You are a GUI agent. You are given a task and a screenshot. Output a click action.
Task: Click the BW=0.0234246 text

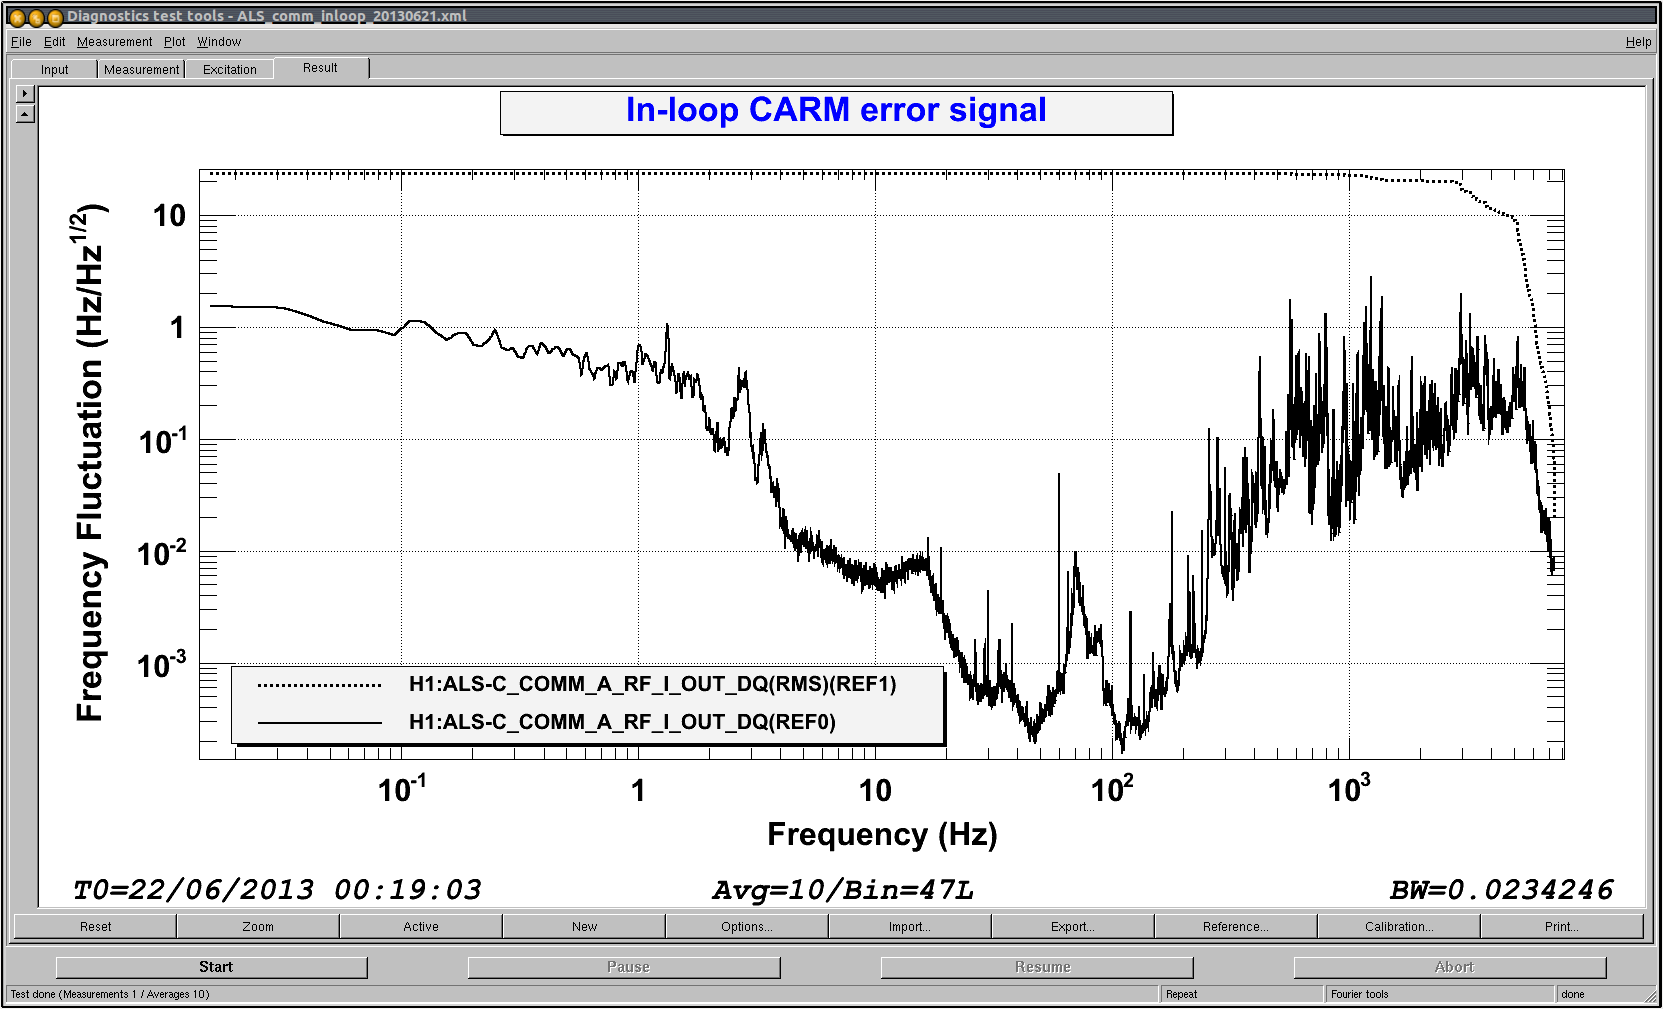[1501, 890]
